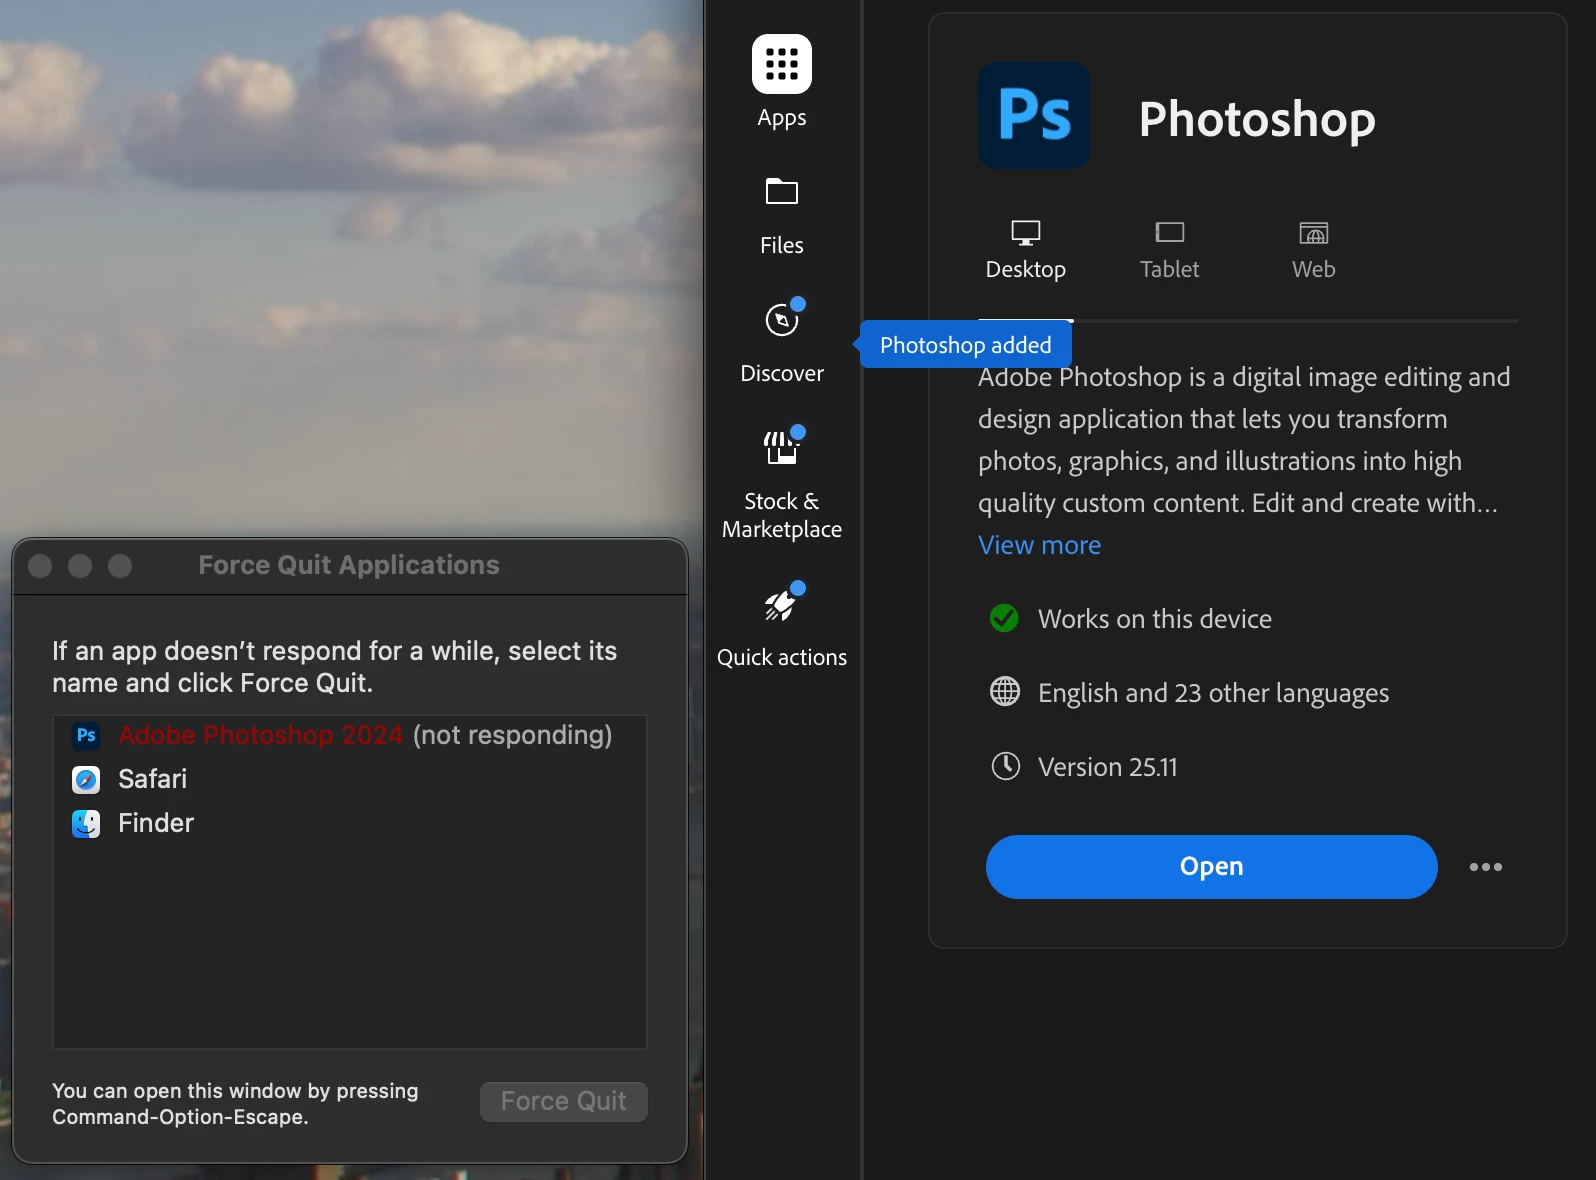Click the View more link

pyautogui.click(x=1040, y=545)
